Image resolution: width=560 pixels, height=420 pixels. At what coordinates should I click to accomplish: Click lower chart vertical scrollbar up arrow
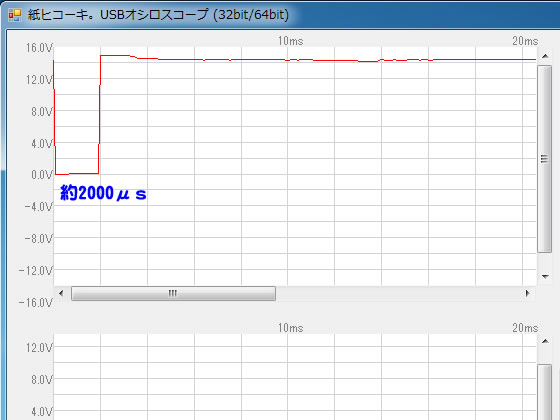[x=545, y=341]
